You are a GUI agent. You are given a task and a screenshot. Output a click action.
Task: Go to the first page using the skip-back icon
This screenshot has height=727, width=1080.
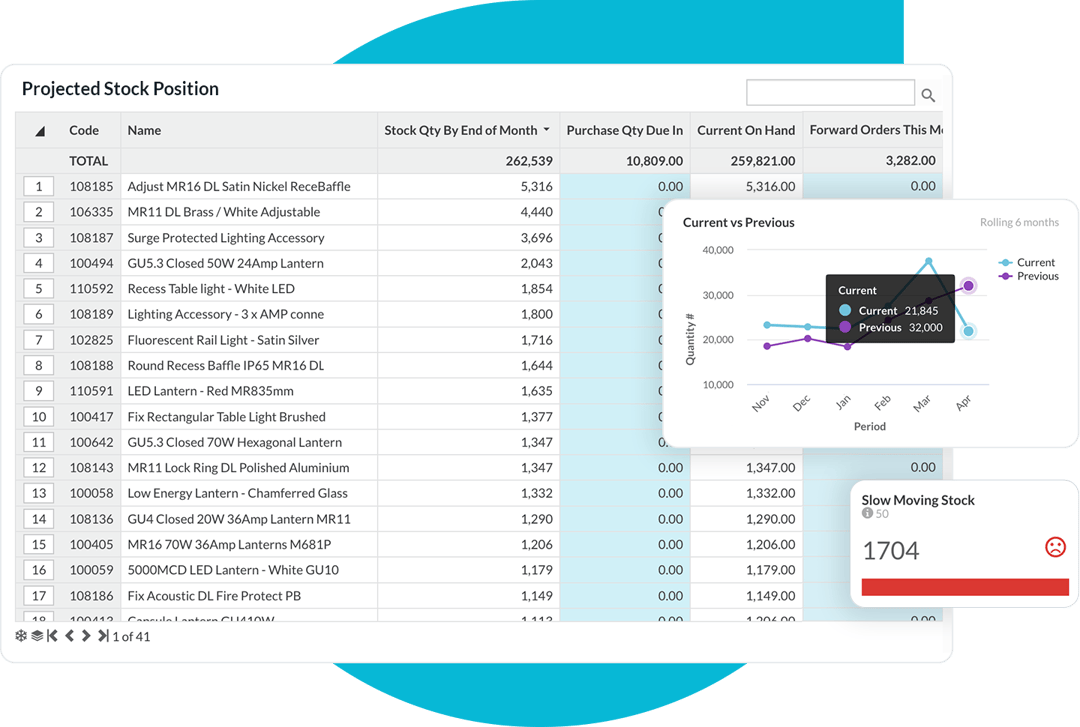(50, 635)
